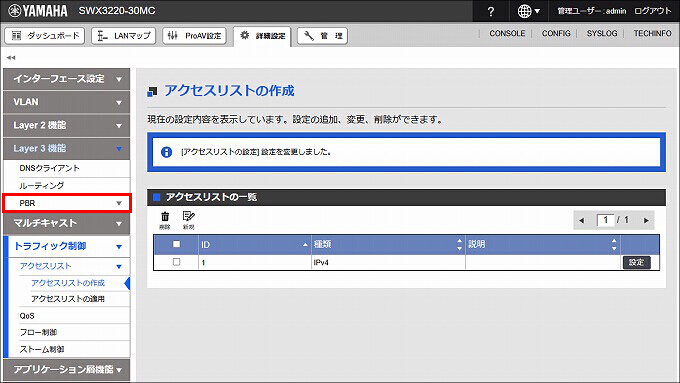This screenshot has width=680, height=383.
Task: Open the CONSOLE link
Action: coord(507,33)
